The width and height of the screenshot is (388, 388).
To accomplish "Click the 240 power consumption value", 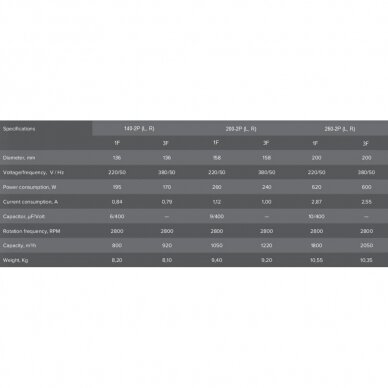I will pos(267,187).
